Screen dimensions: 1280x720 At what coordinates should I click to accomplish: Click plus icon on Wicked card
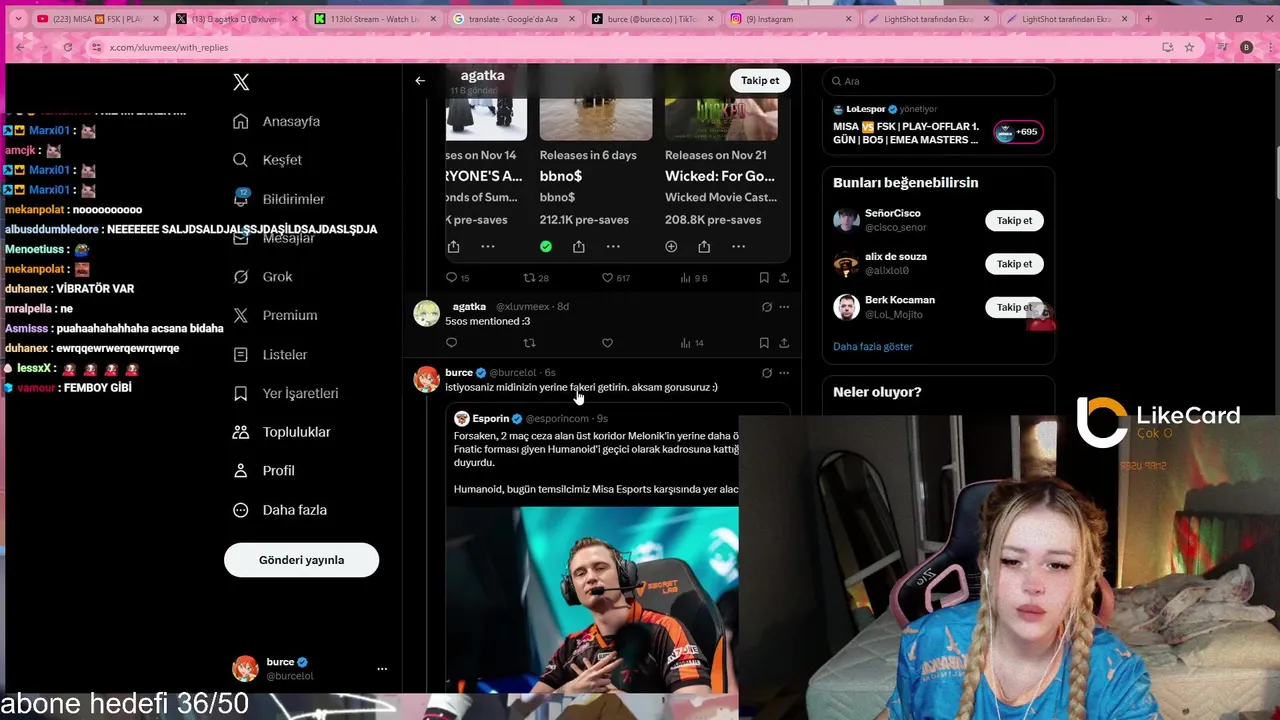[671, 246]
